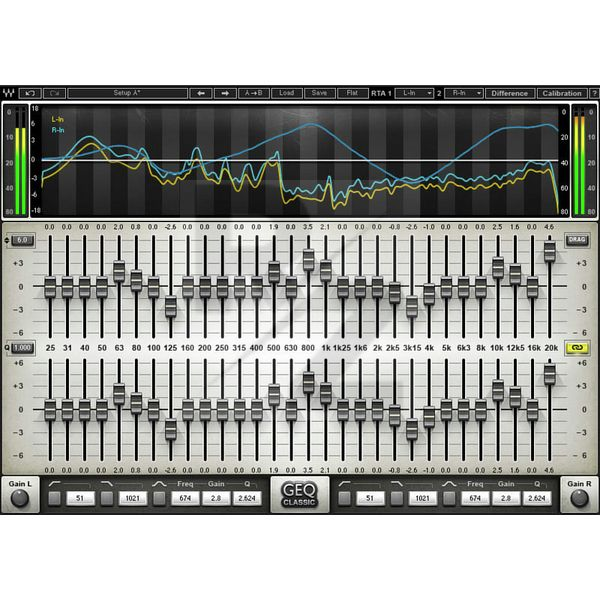This screenshot has height=600, width=600.
Task: Click the lower 500 Hz band fader
Action: (274, 395)
